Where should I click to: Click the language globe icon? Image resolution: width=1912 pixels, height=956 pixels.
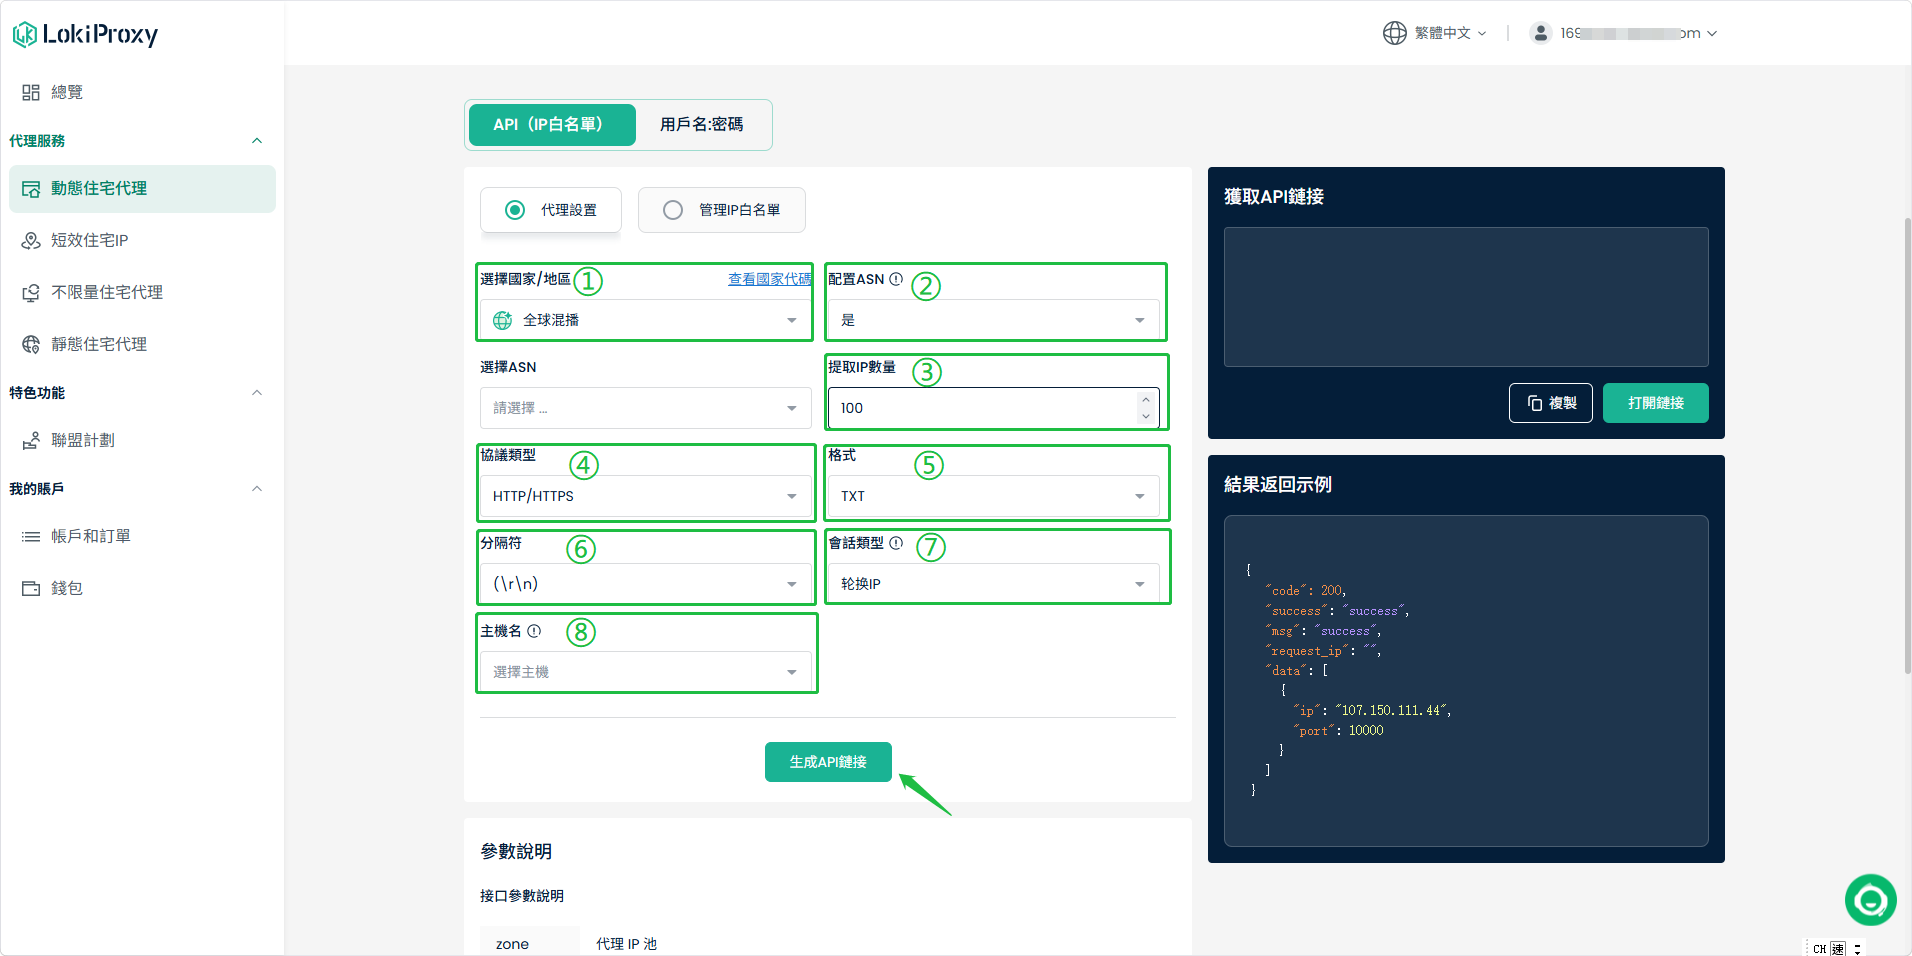(x=1395, y=33)
